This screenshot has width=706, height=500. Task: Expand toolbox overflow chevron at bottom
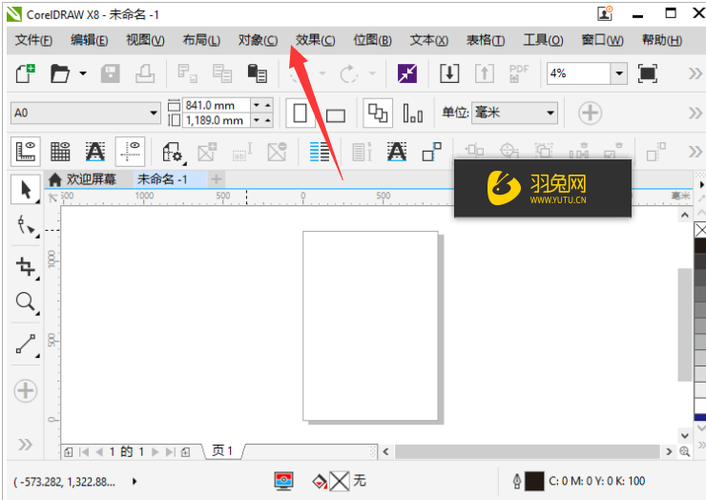click(x=25, y=445)
